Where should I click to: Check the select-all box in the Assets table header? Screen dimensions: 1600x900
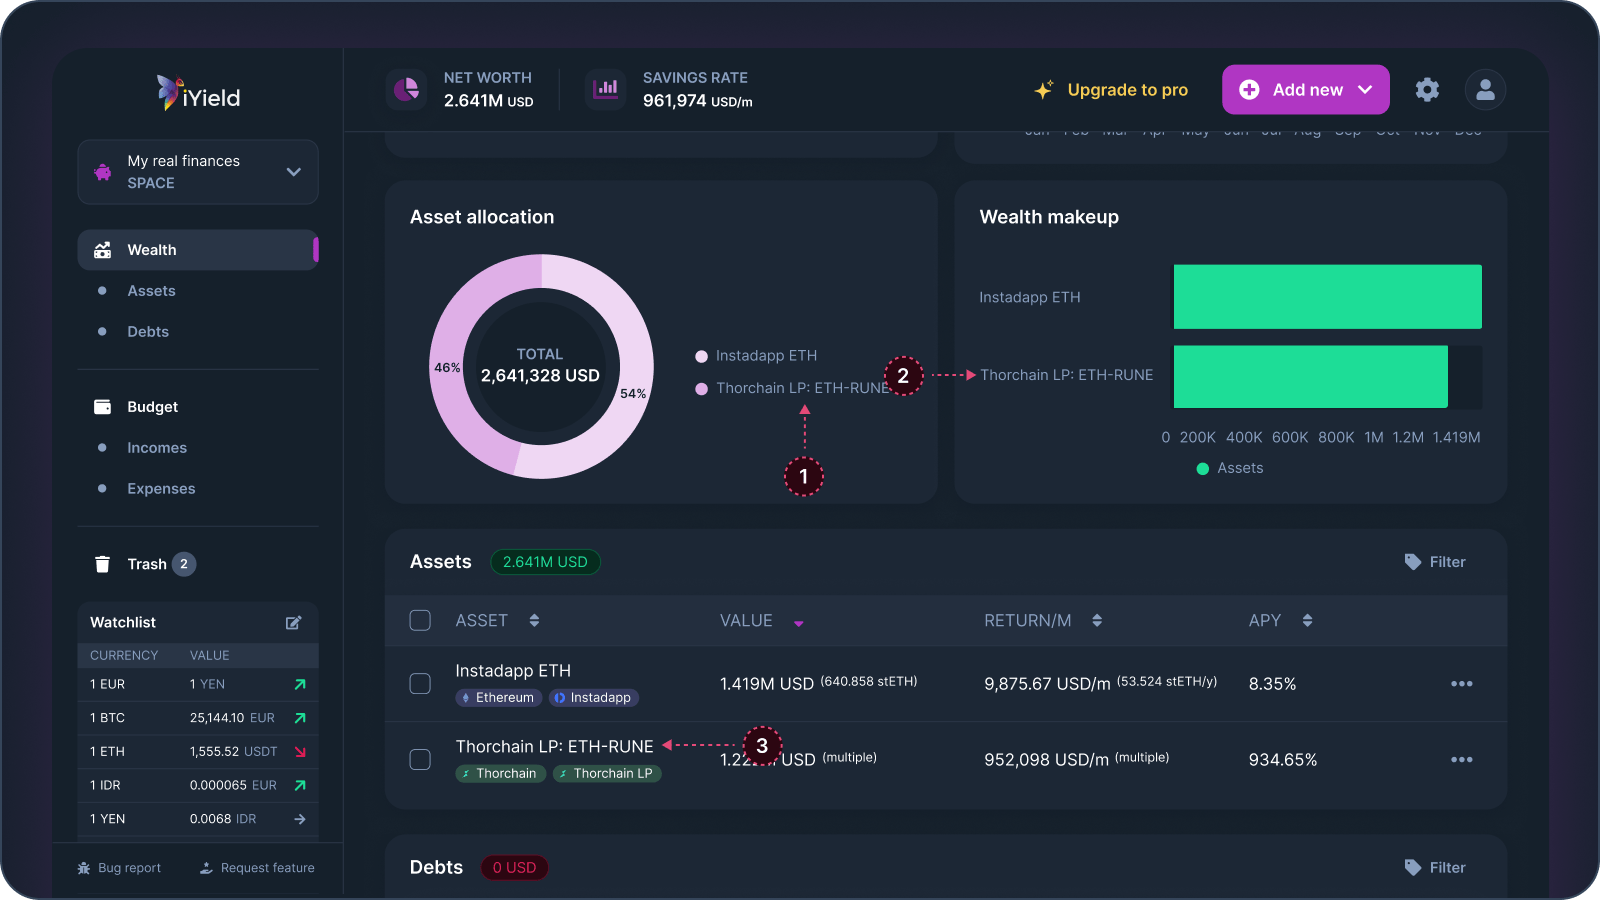pyautogui.click(x=420, y=620)
